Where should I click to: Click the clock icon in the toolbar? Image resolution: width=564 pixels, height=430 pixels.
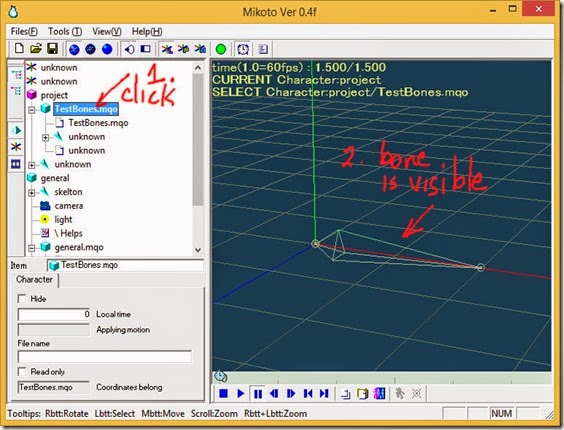tap(243, 49)
